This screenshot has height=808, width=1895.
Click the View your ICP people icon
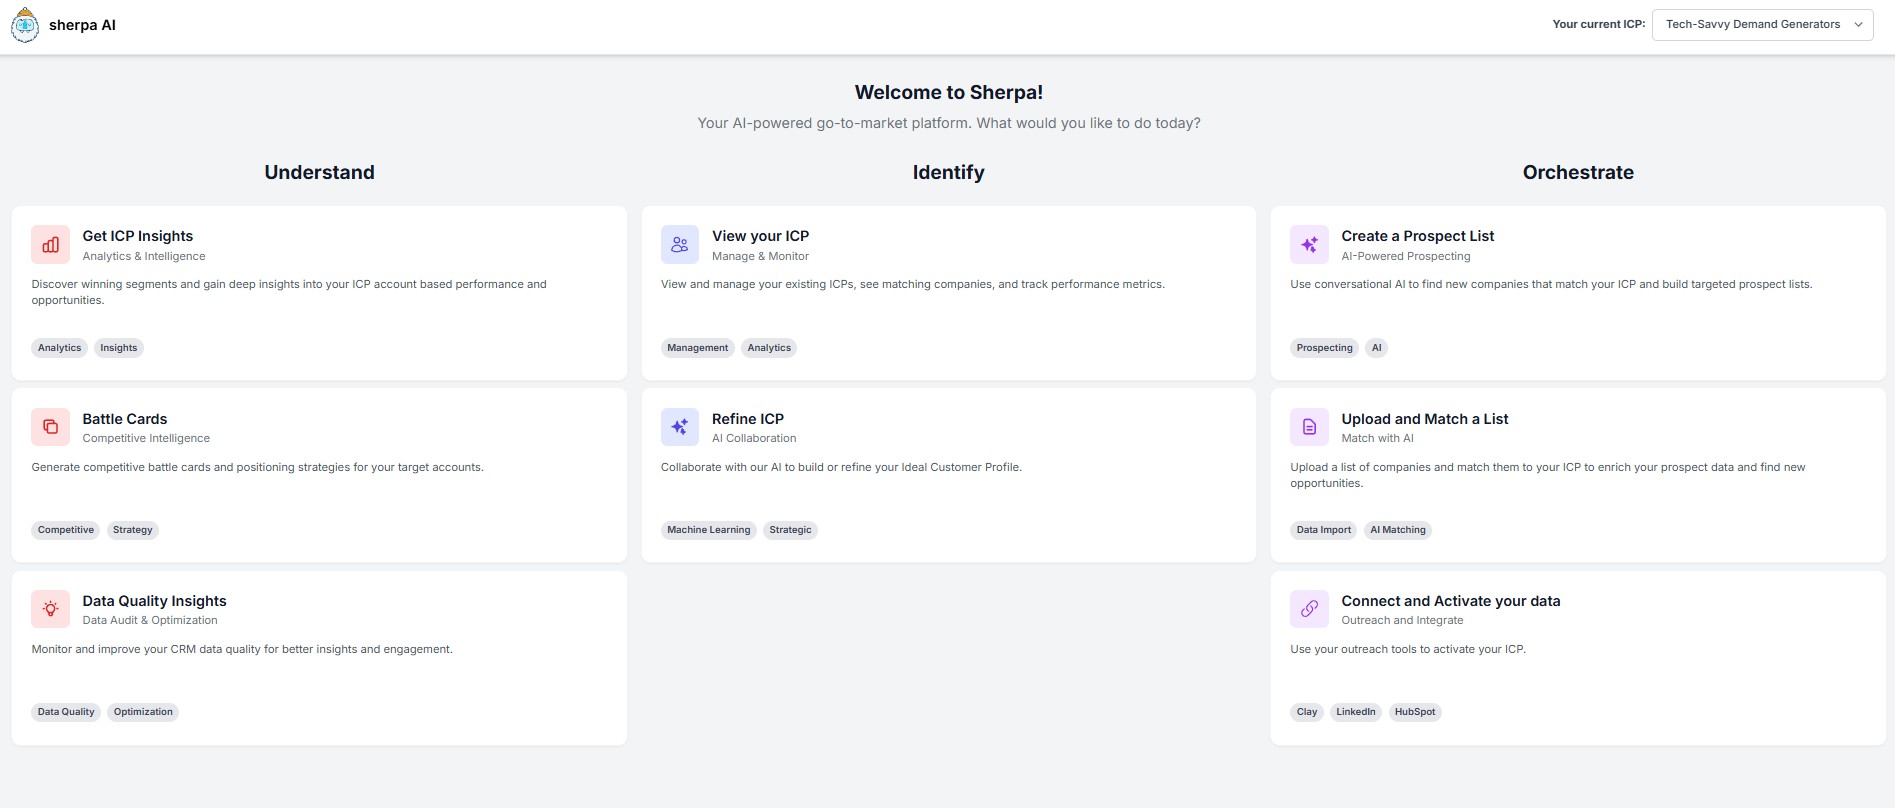(x=679, y=245)
